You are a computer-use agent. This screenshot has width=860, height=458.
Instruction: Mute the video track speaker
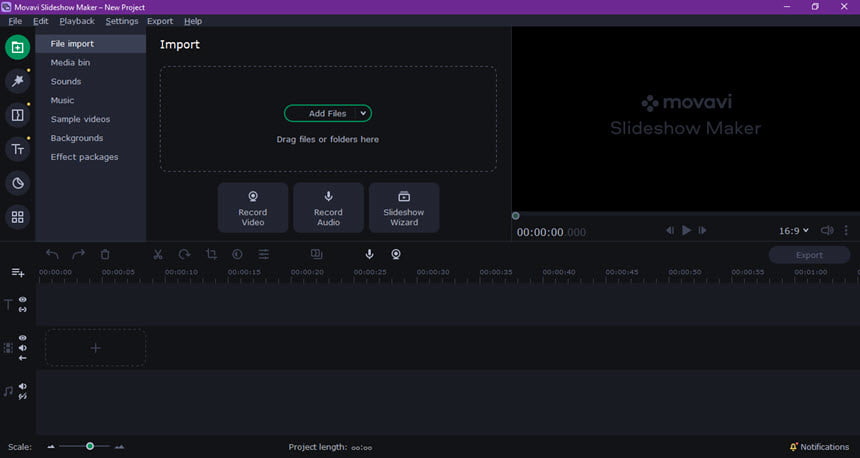[22, 348]
